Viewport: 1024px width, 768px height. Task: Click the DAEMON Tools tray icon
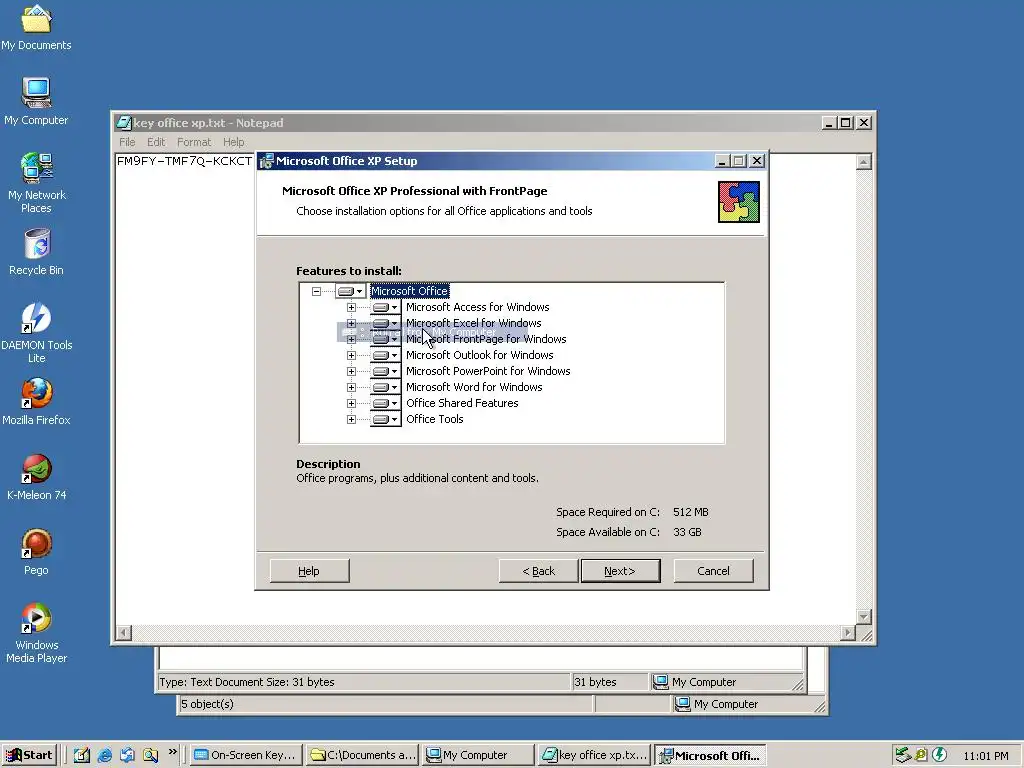pyautogui.click(x=940, y=755)
